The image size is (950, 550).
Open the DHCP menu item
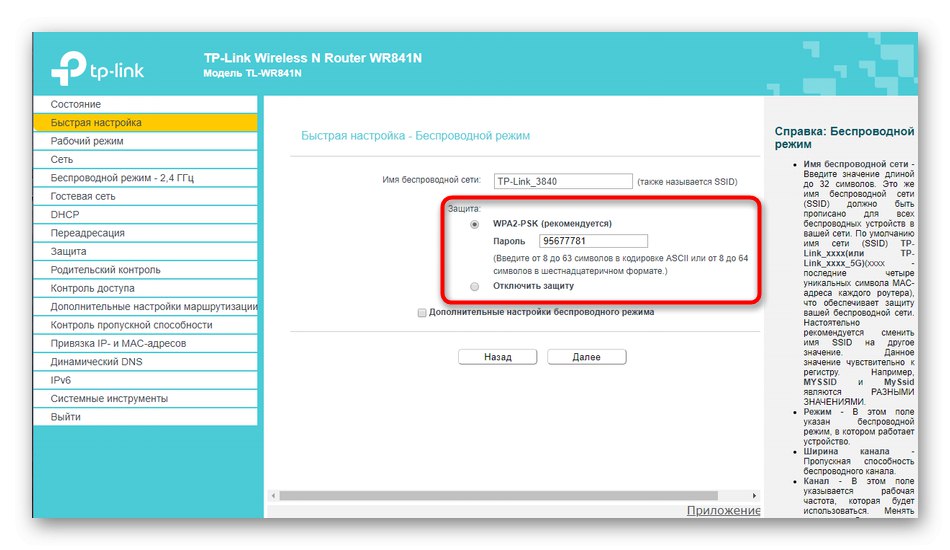pyautogui.click(x=145, y=214)
